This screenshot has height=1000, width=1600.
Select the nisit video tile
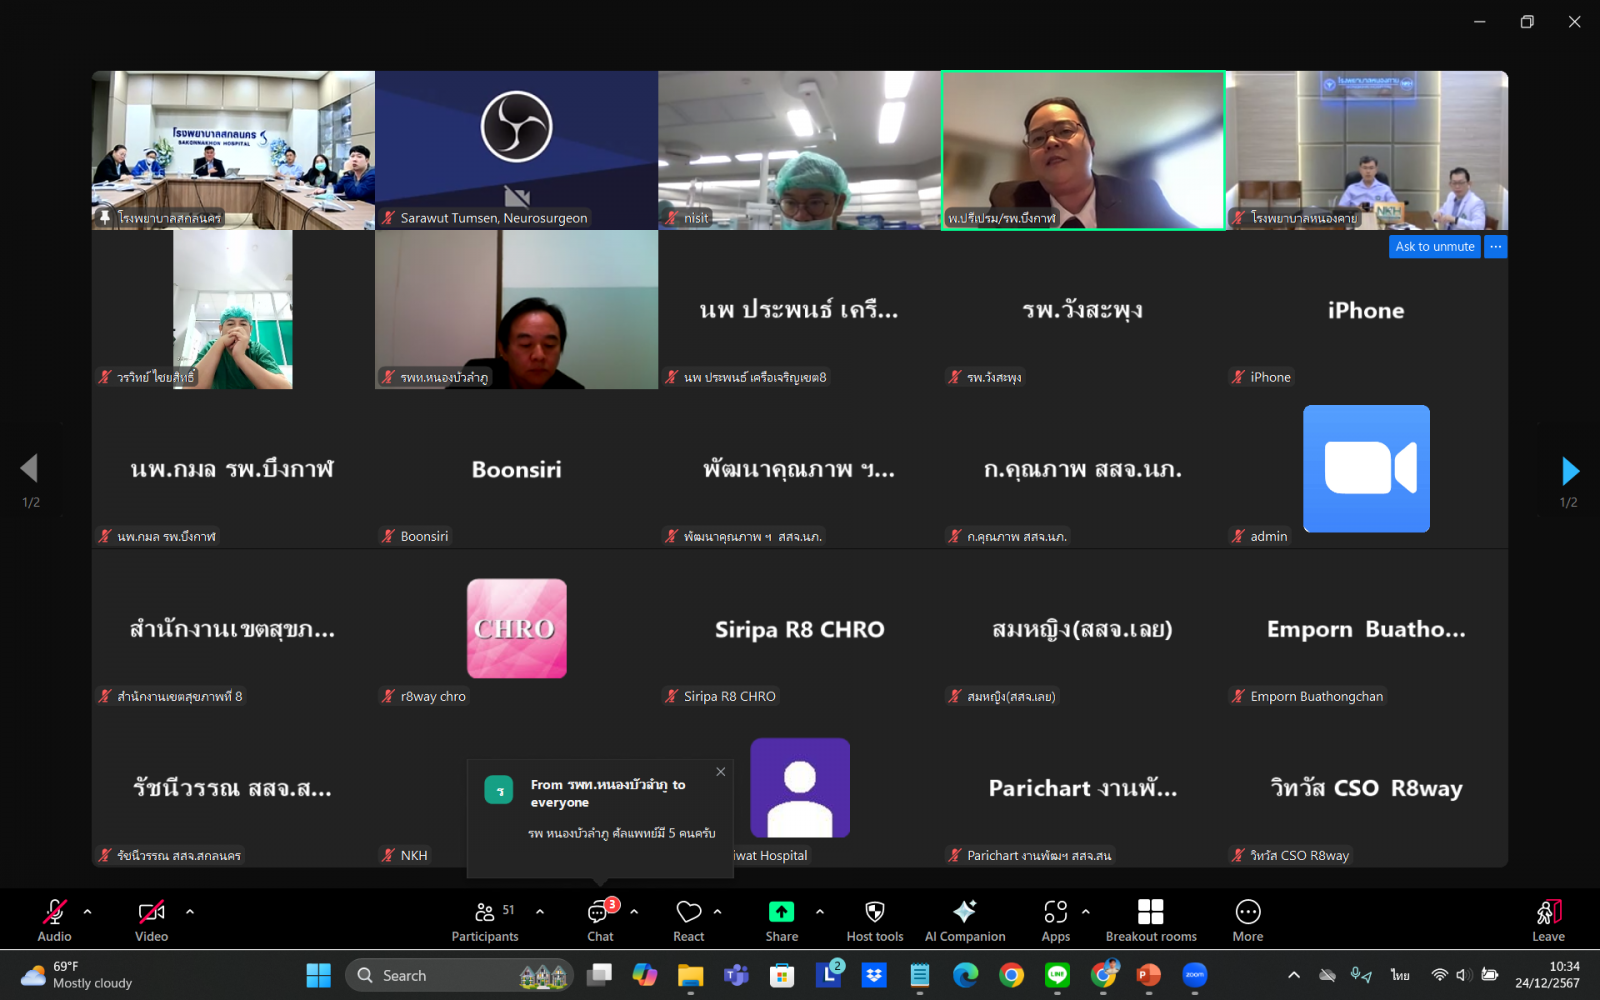pyautogui.click(x=800, y=150)
